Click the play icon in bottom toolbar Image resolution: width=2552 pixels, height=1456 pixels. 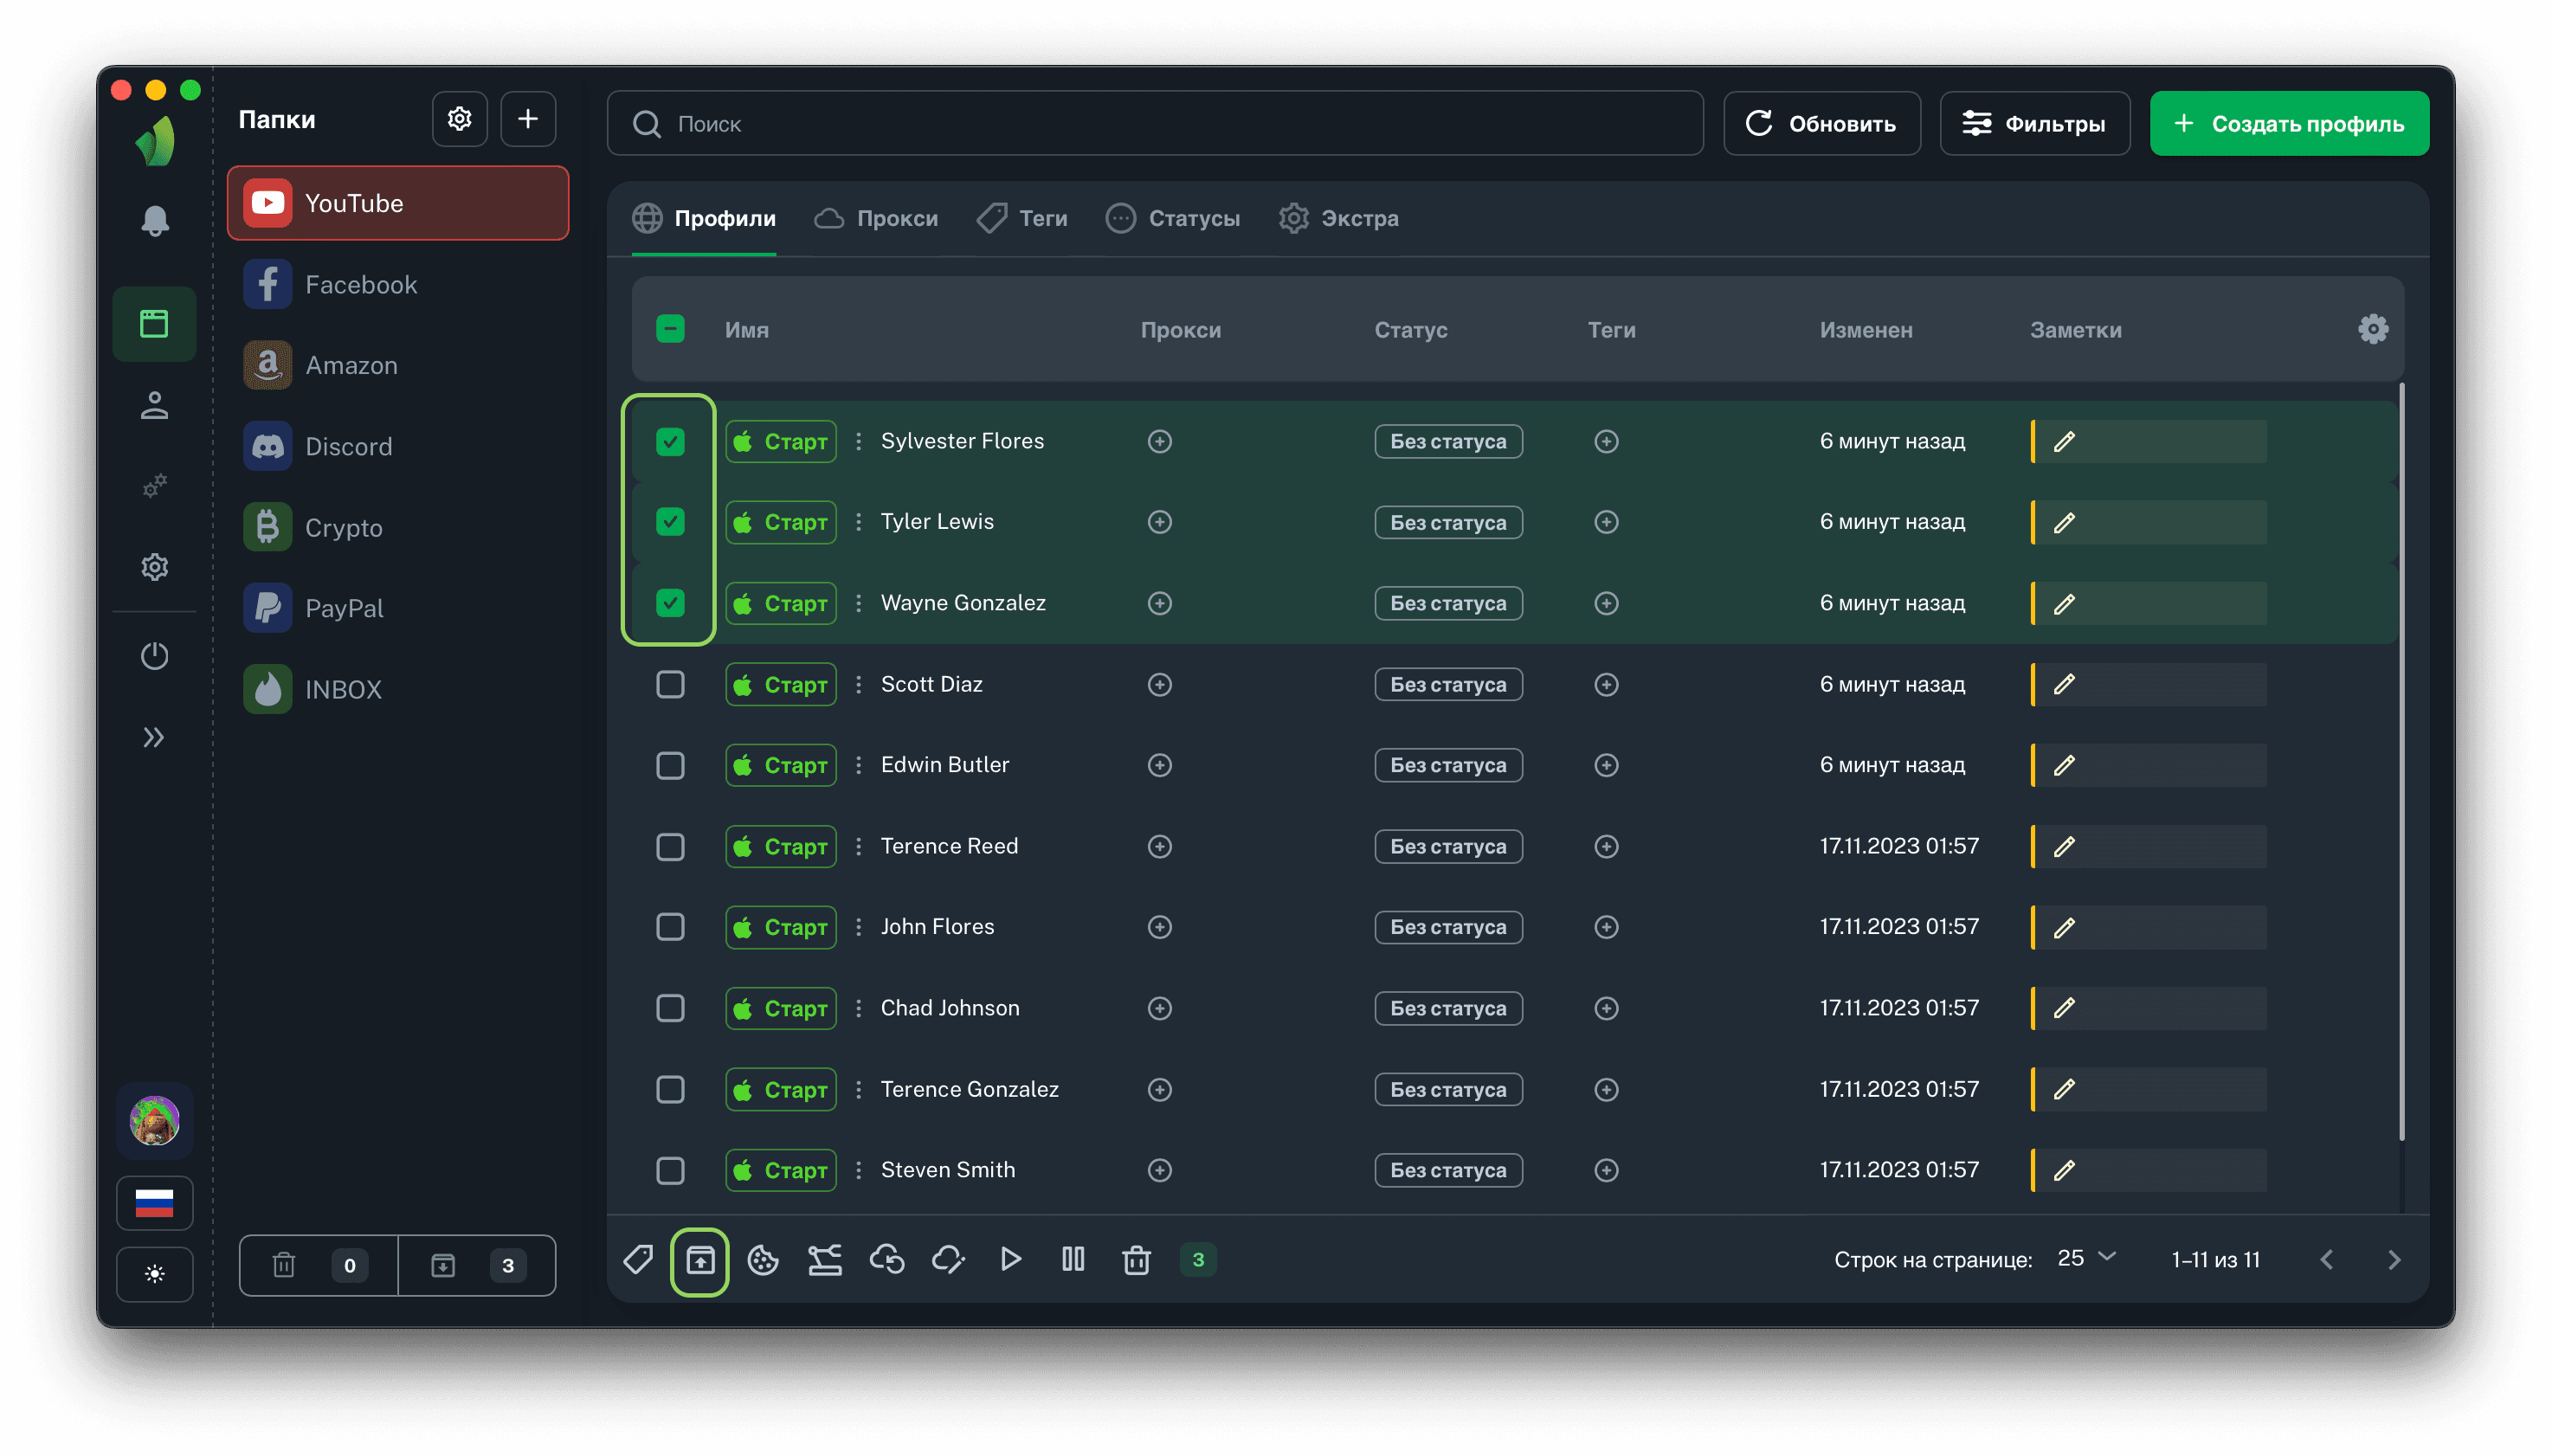[1010, 1260]
